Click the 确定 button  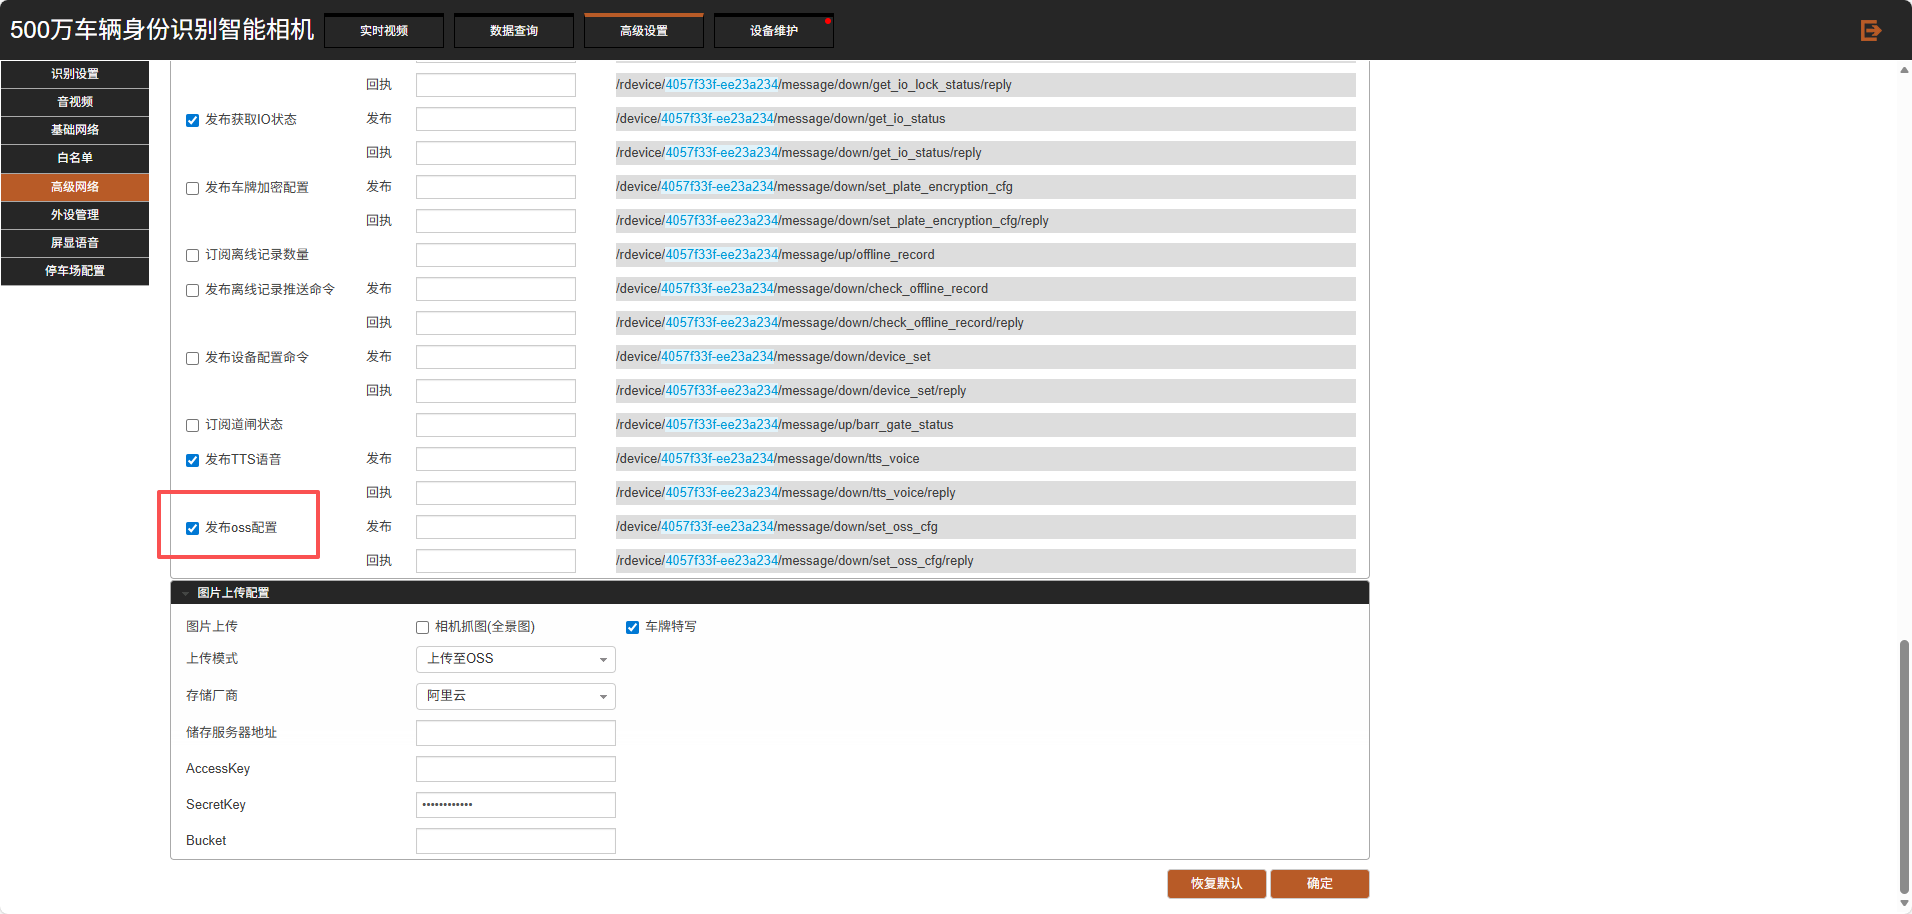tap(1320, 884)
